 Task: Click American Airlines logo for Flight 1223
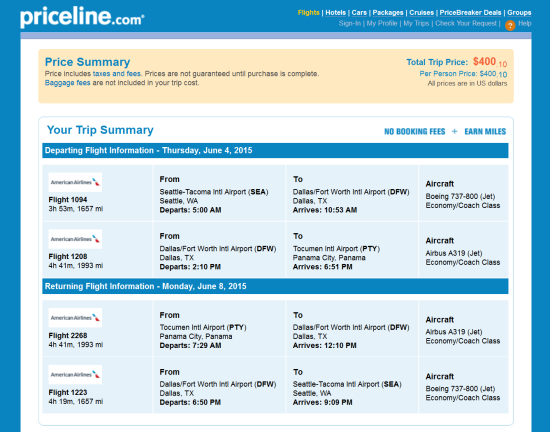click(75, 374)
